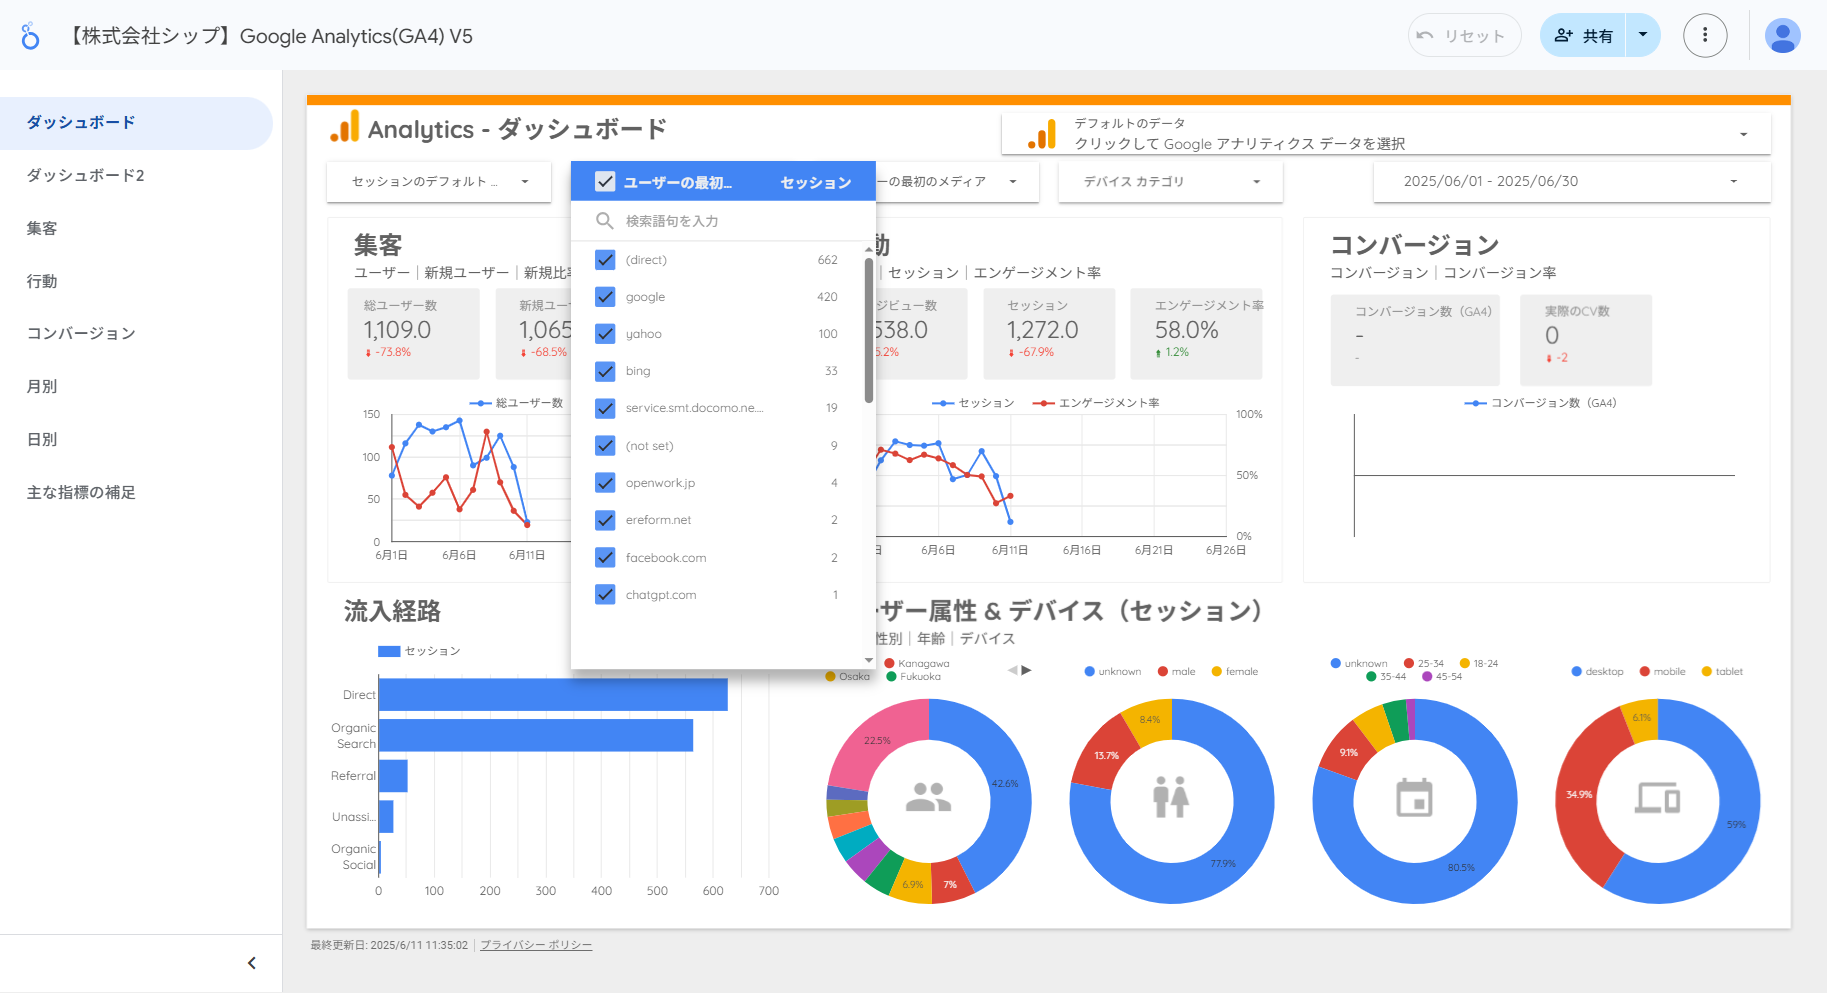Click the Analytics logo beside dashboard title

pyautogui.click(x=344, y=127)
